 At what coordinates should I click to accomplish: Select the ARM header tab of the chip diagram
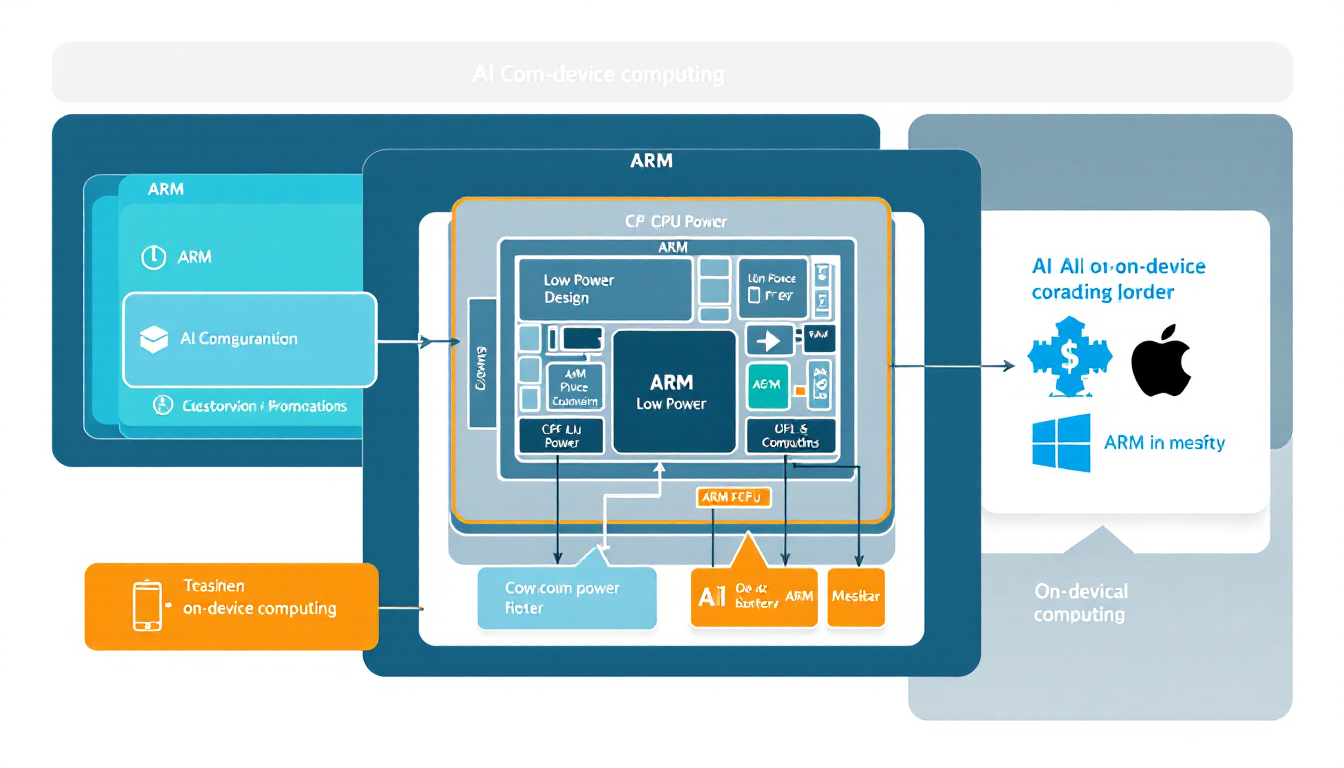click(x=674, y=246)
